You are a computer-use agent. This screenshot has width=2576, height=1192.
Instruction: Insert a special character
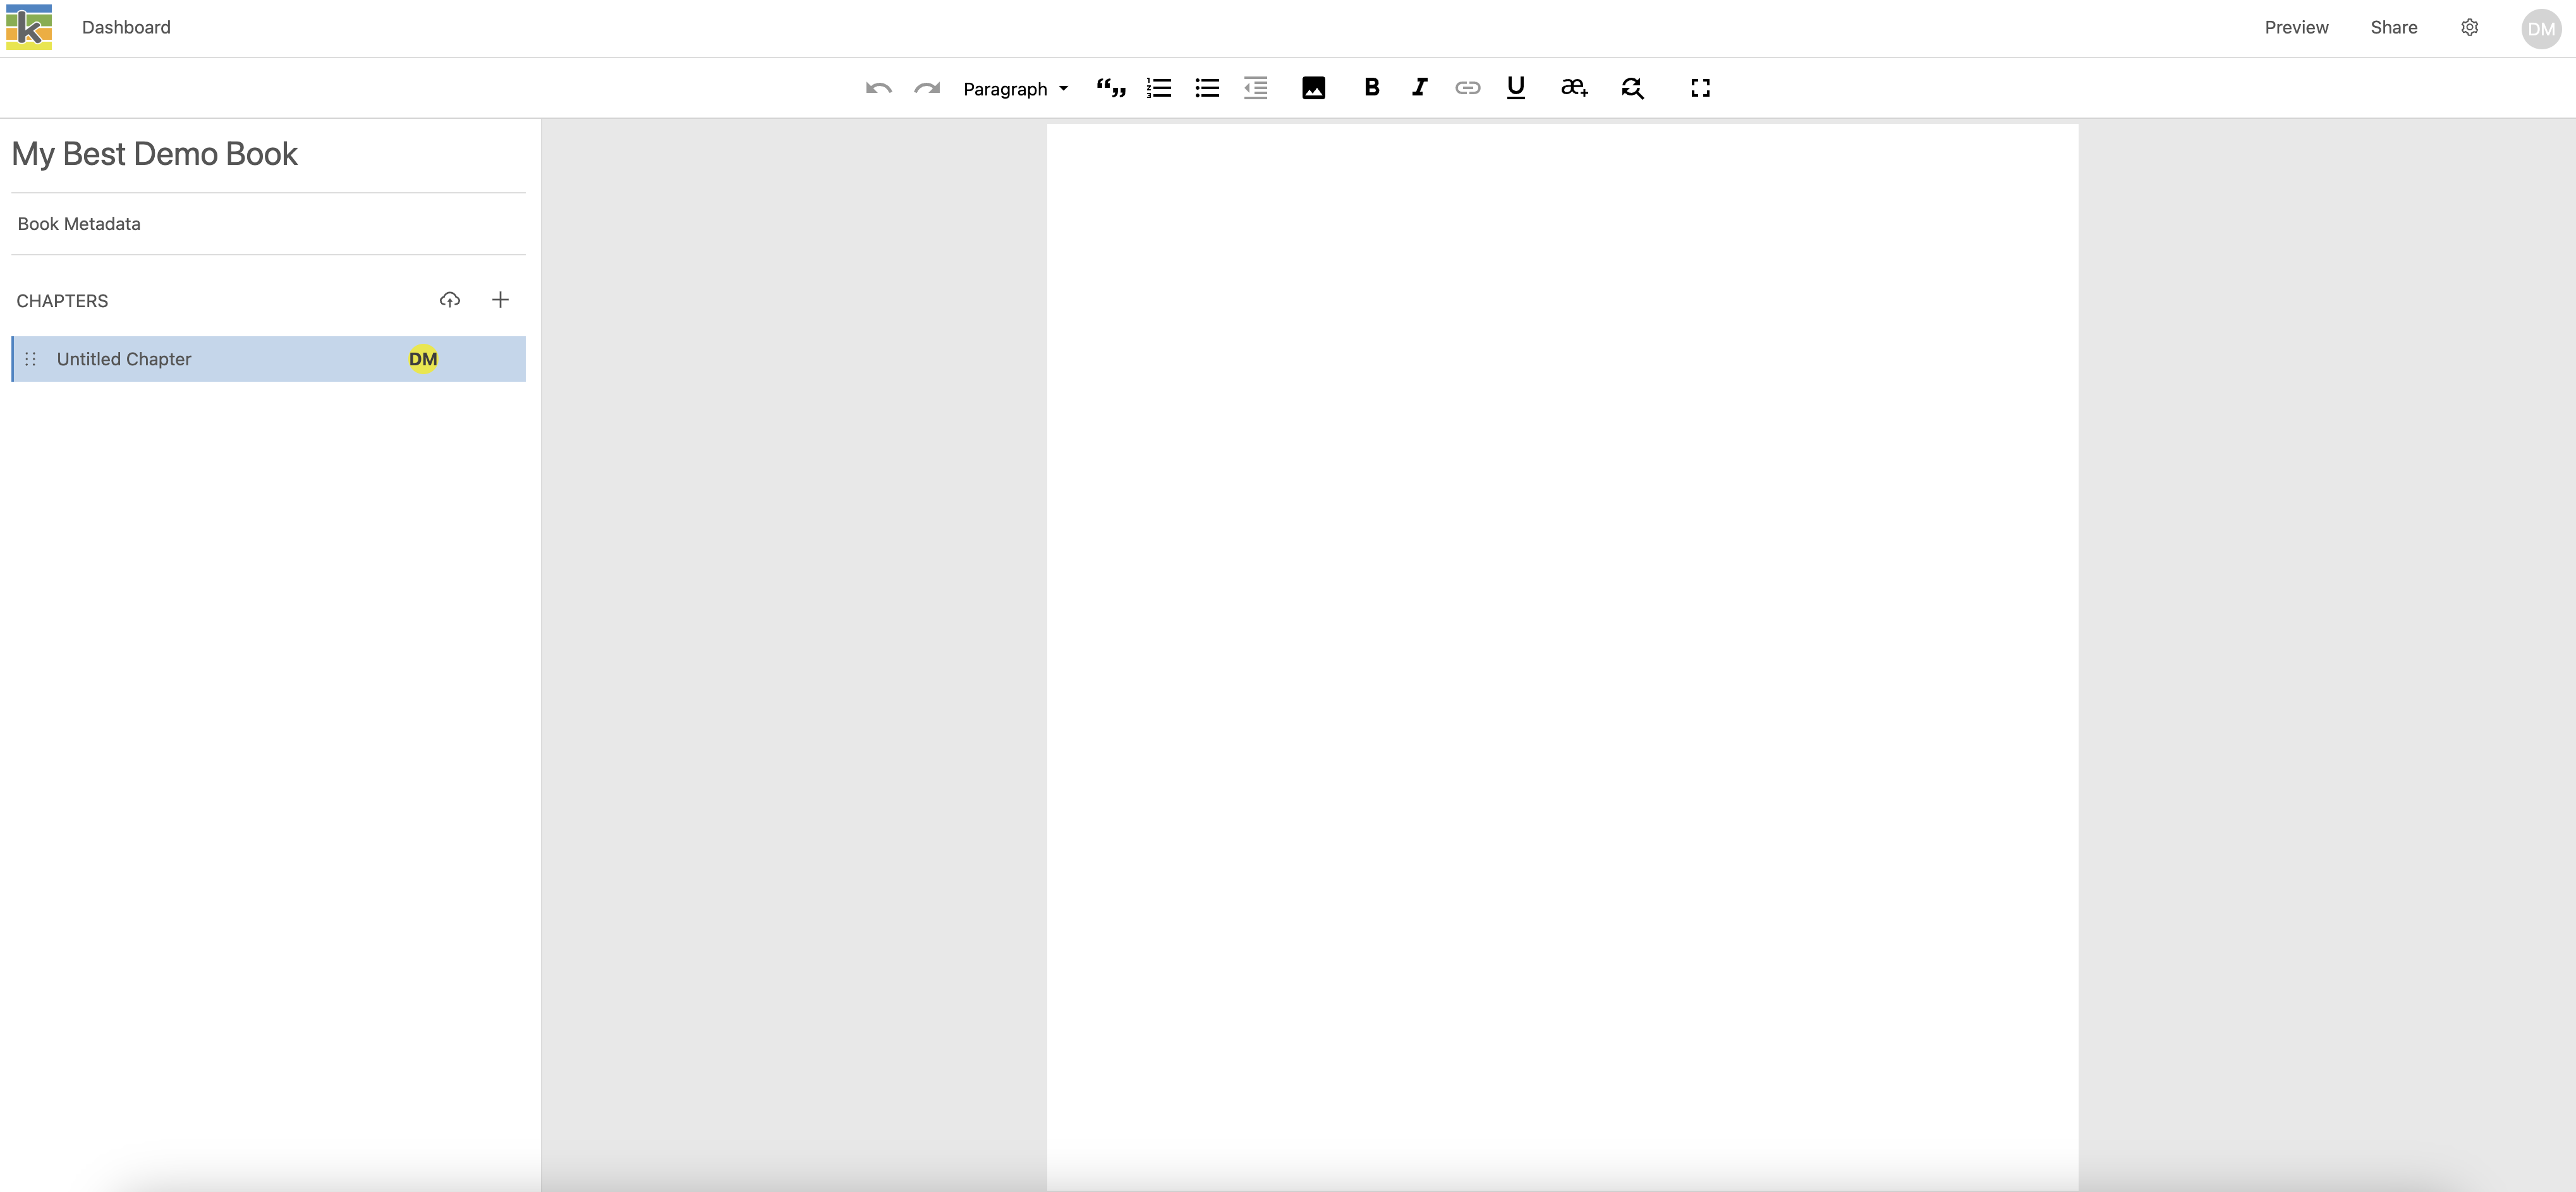(1574, 88)
